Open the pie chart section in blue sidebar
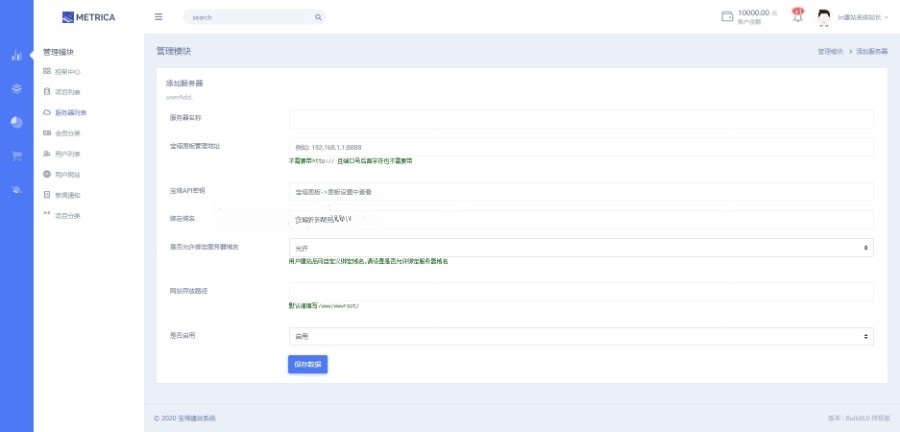 point(17,122)
